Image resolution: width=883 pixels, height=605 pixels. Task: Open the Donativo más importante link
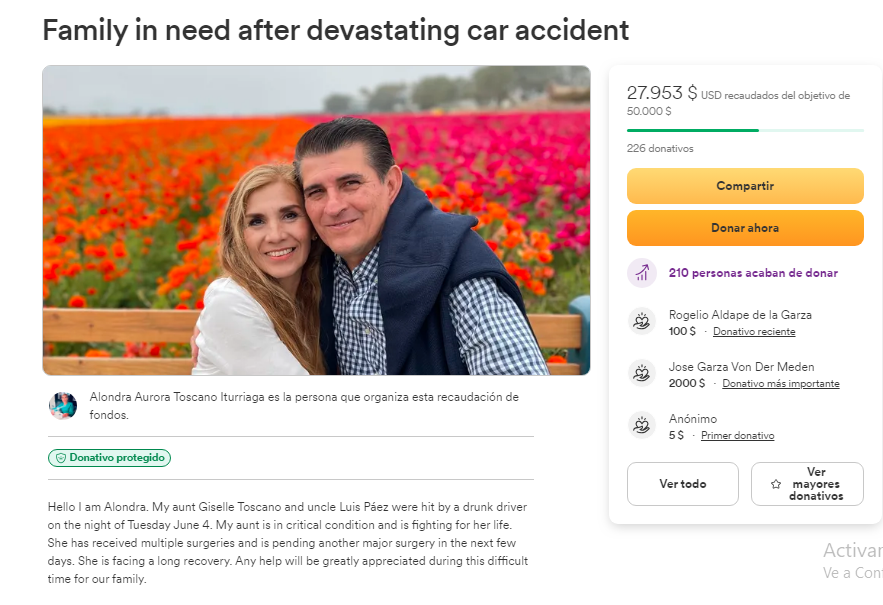[780, 383]
